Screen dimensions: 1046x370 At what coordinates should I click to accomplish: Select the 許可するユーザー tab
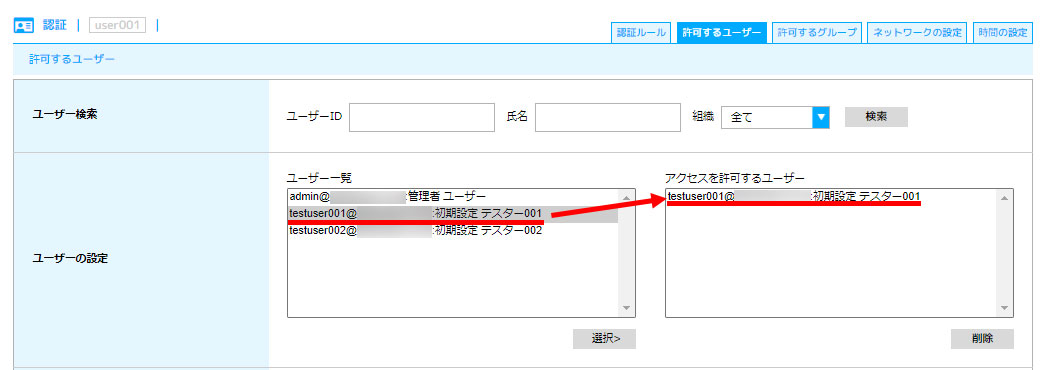click(x=721, y=33)
